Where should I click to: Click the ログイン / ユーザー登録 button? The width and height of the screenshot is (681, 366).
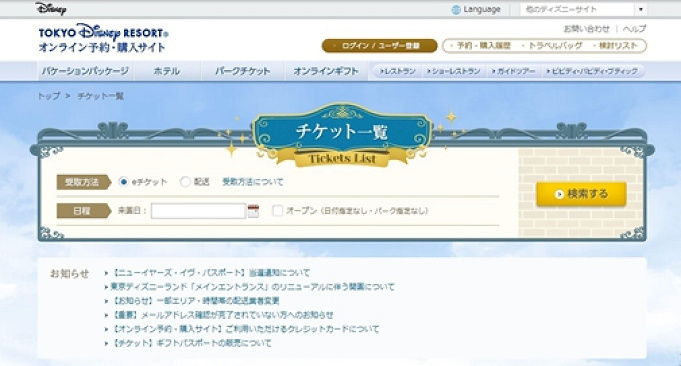coord(379,46)
